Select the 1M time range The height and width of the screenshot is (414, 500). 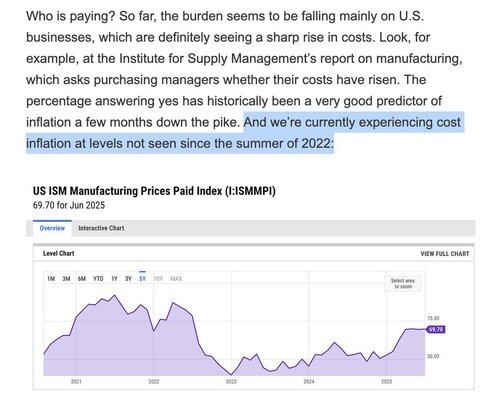point(51,279)
